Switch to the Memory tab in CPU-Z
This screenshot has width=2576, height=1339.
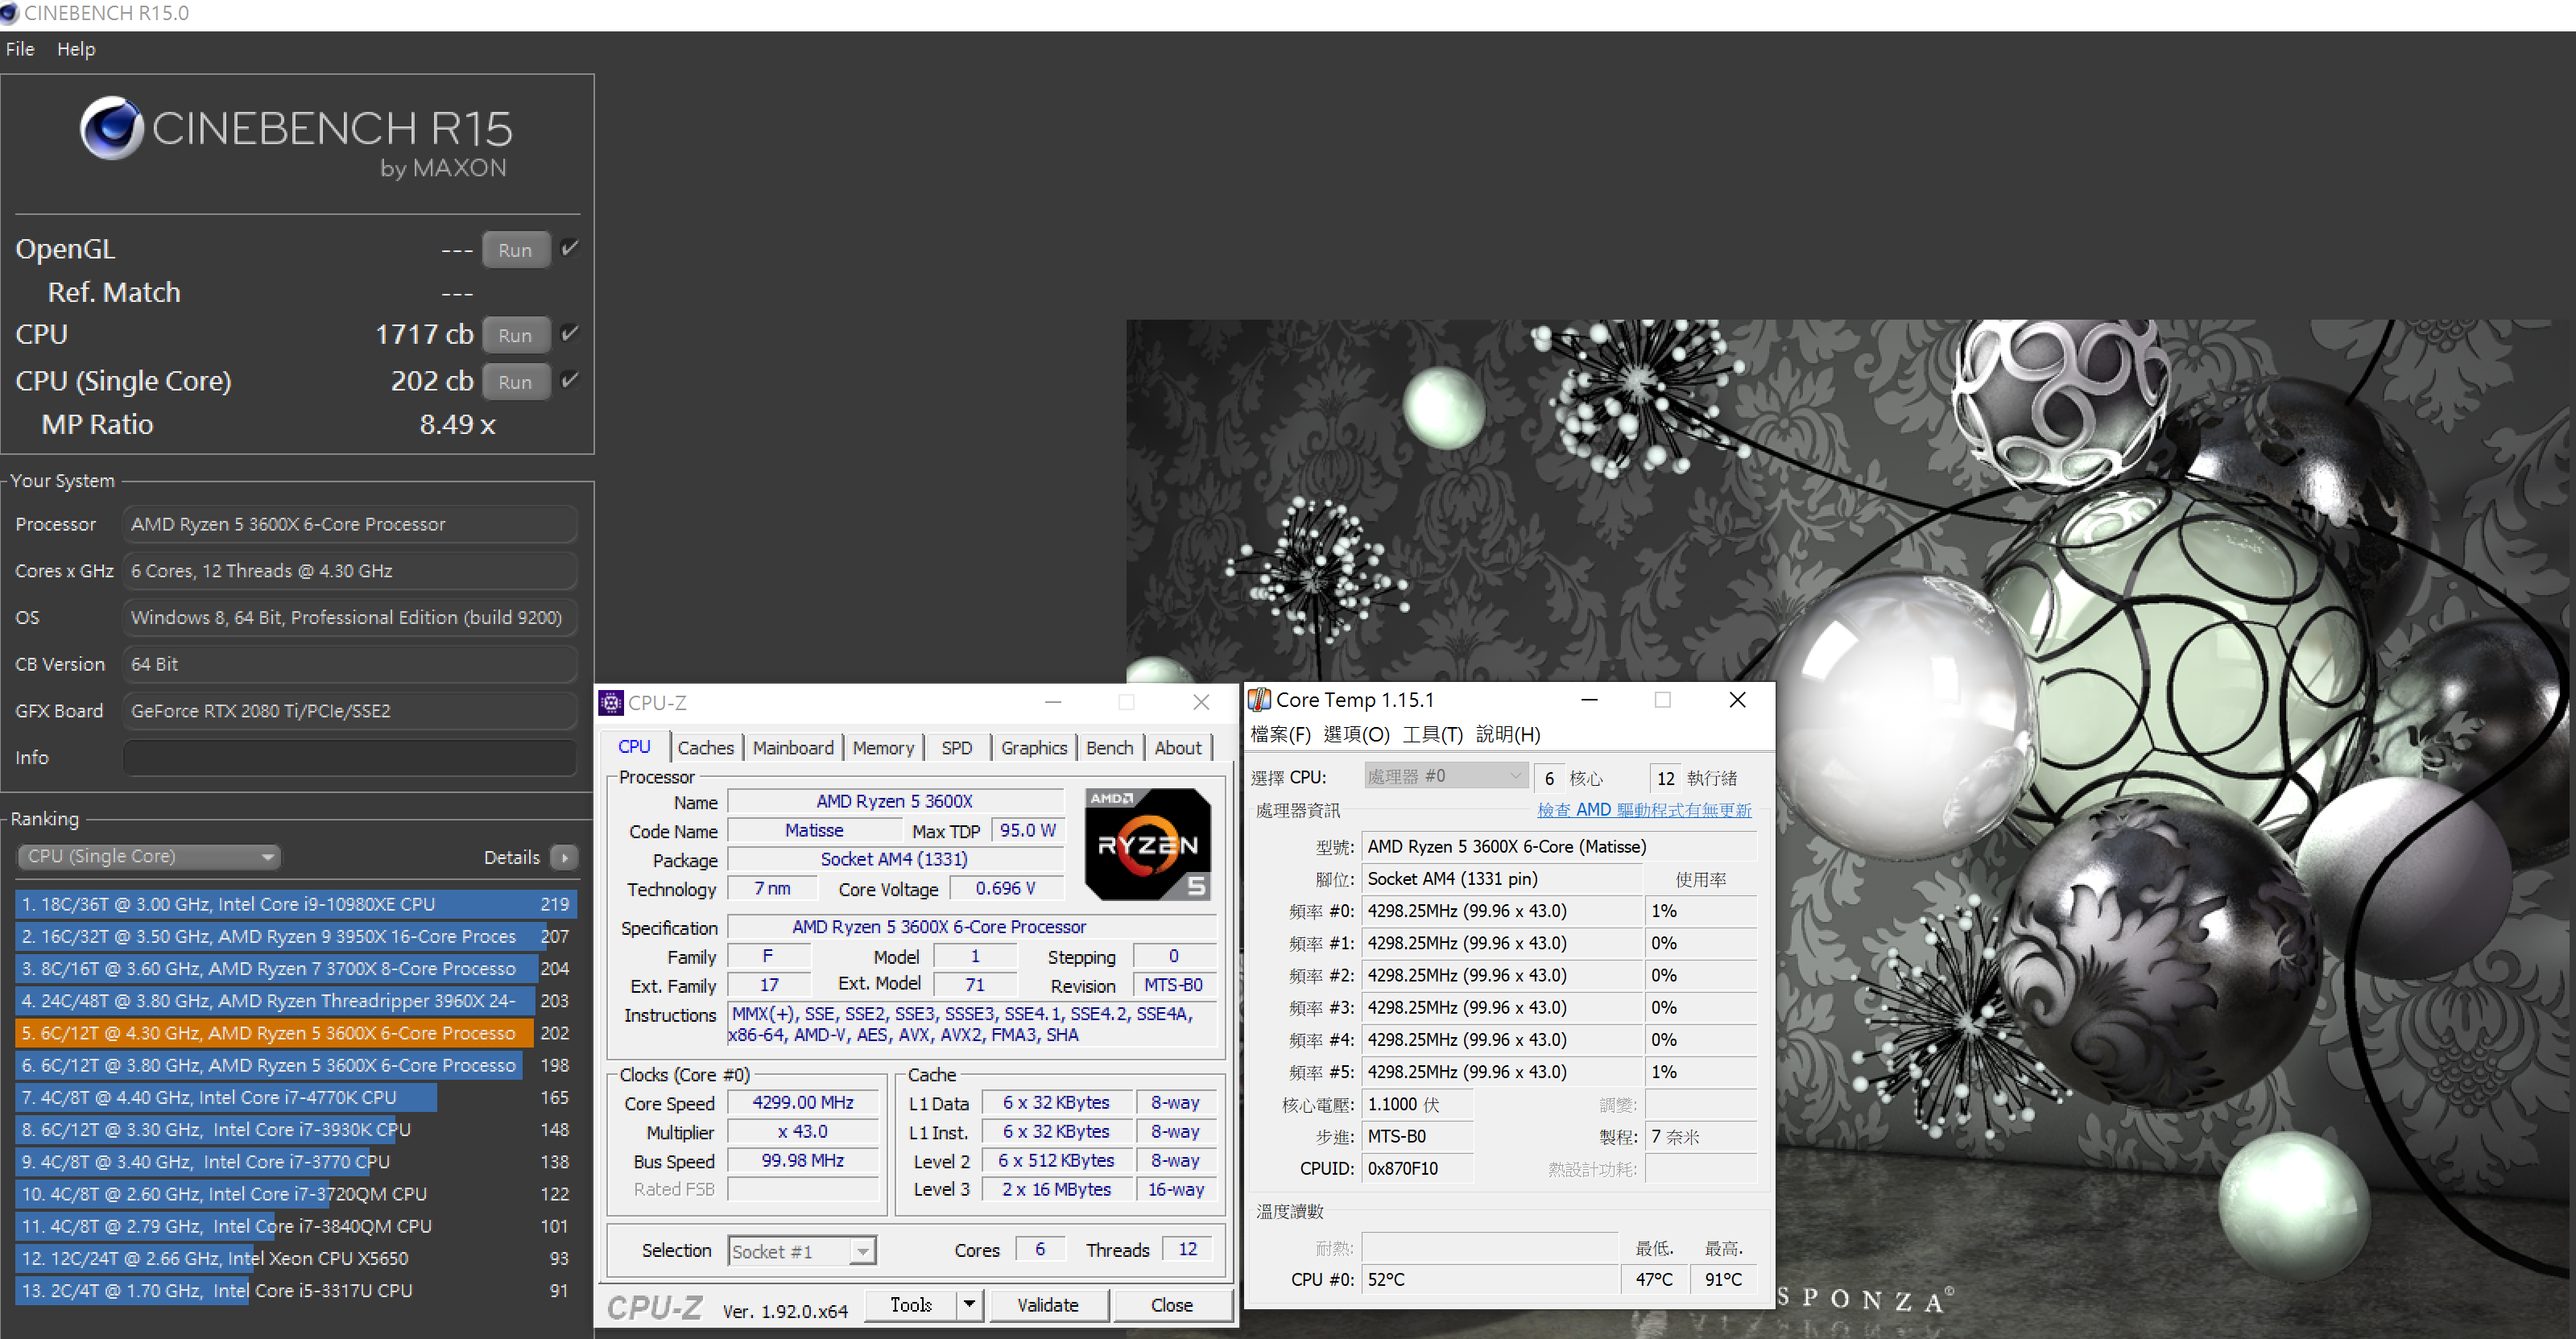pos(883,747)
